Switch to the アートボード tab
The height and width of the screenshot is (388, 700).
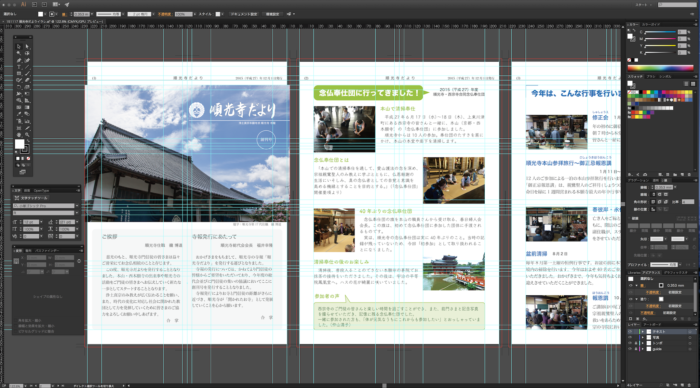pyautogui.click(x=651, y=325)
